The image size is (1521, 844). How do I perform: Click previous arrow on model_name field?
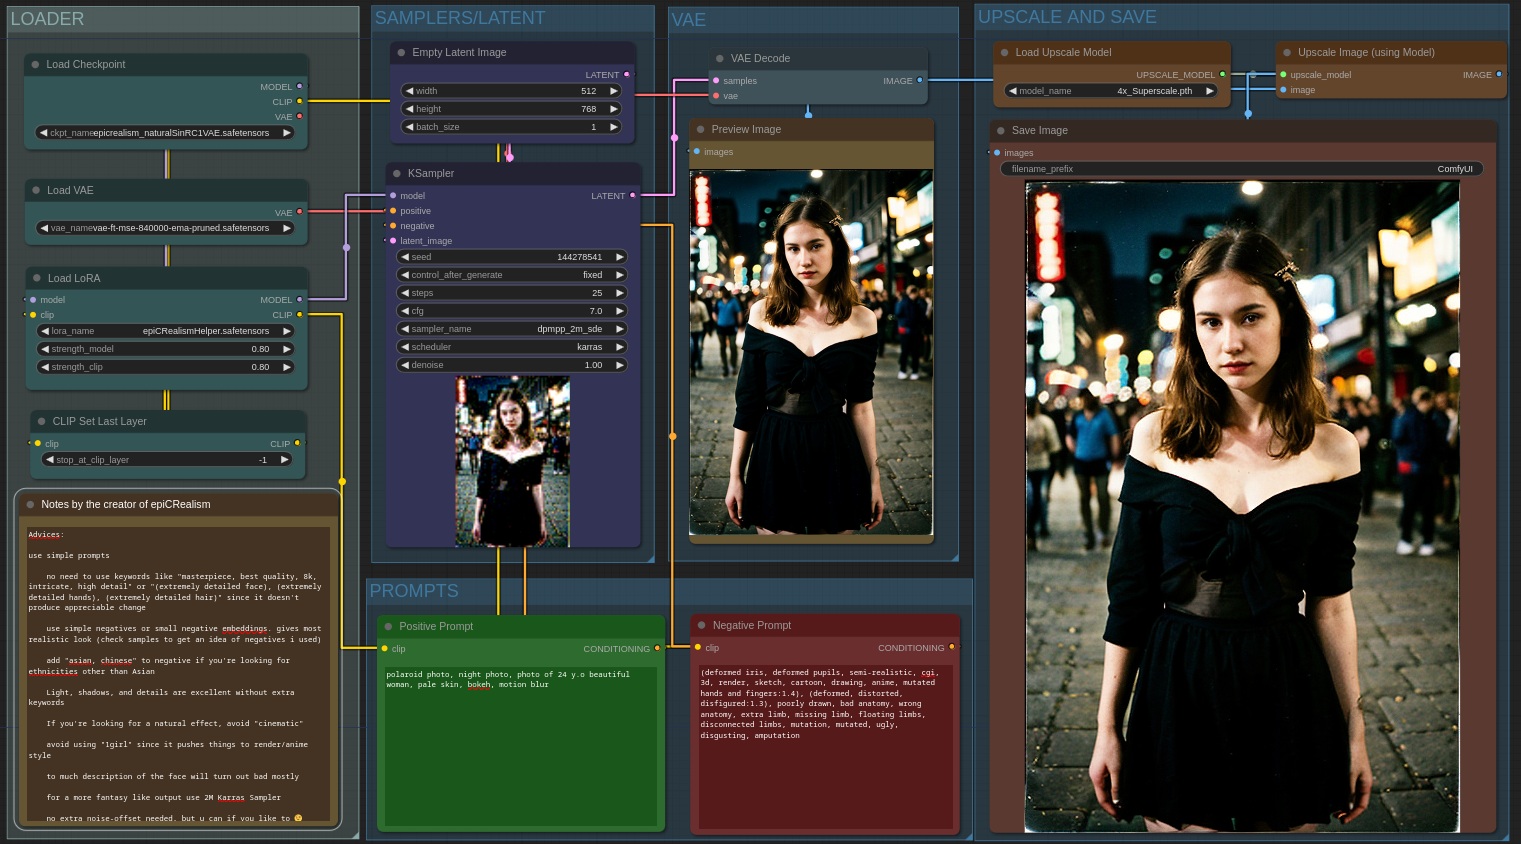coord(1012,90)
